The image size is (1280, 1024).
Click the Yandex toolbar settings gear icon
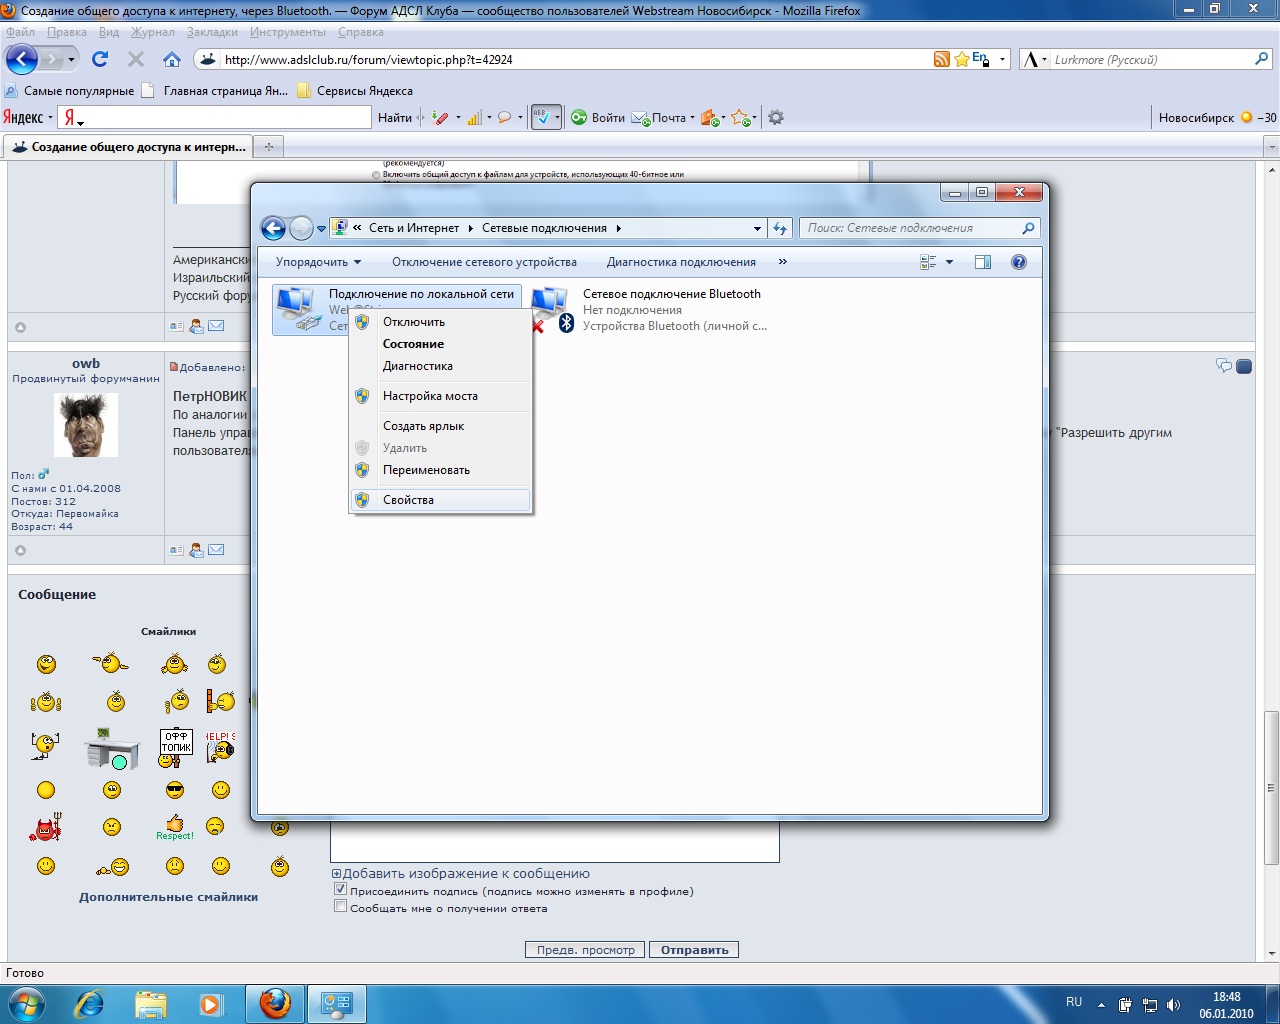point(776,118)
